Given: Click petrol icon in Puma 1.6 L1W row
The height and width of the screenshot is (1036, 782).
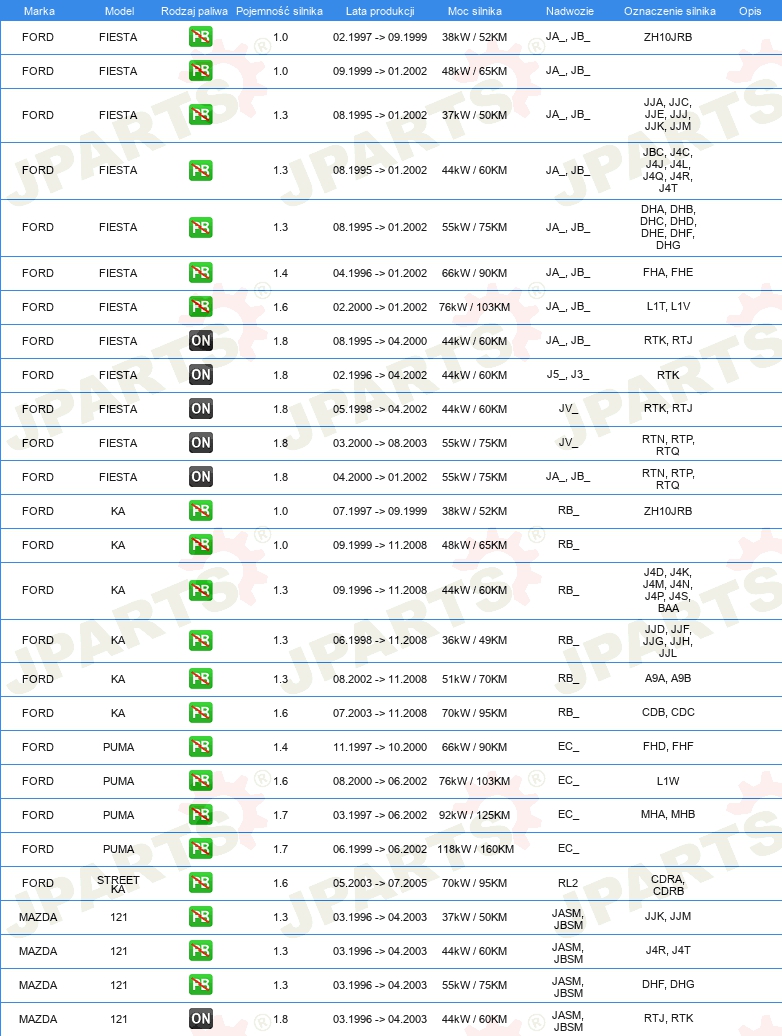Looking at the screenshot, I should tap(201, 781).
